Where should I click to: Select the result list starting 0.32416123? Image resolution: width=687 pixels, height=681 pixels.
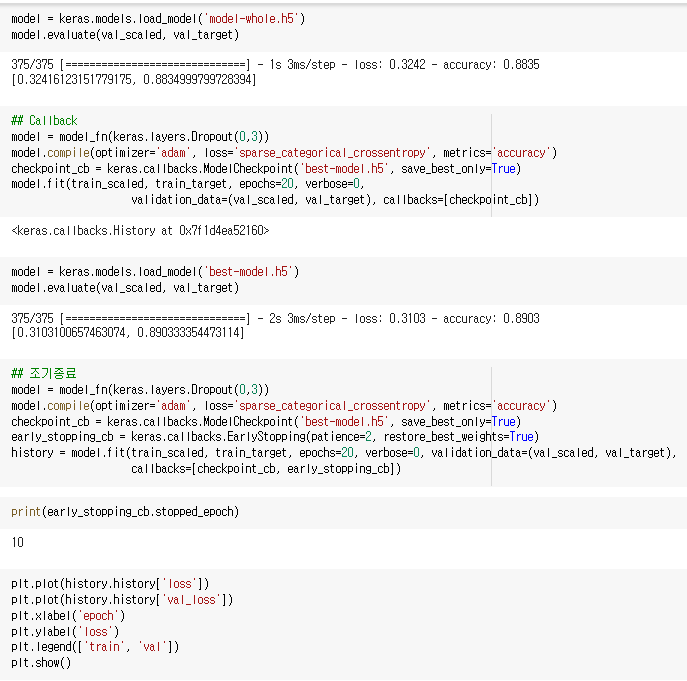pyautogui.click(x=134, y=80)
